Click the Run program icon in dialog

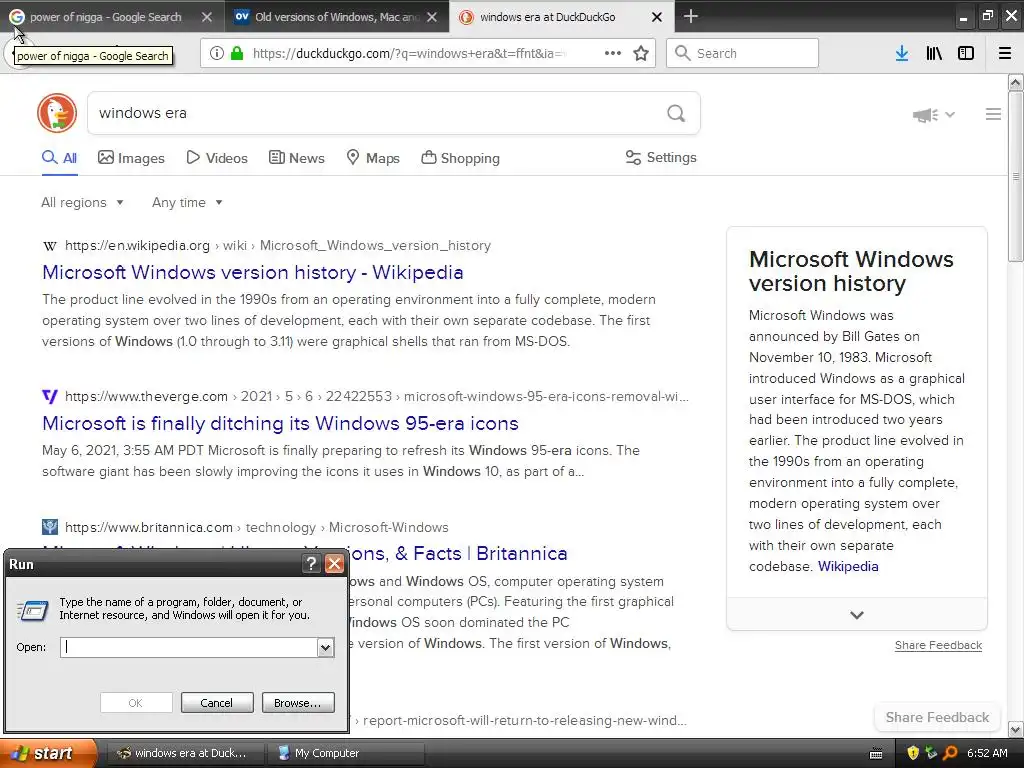pos(33,610)
